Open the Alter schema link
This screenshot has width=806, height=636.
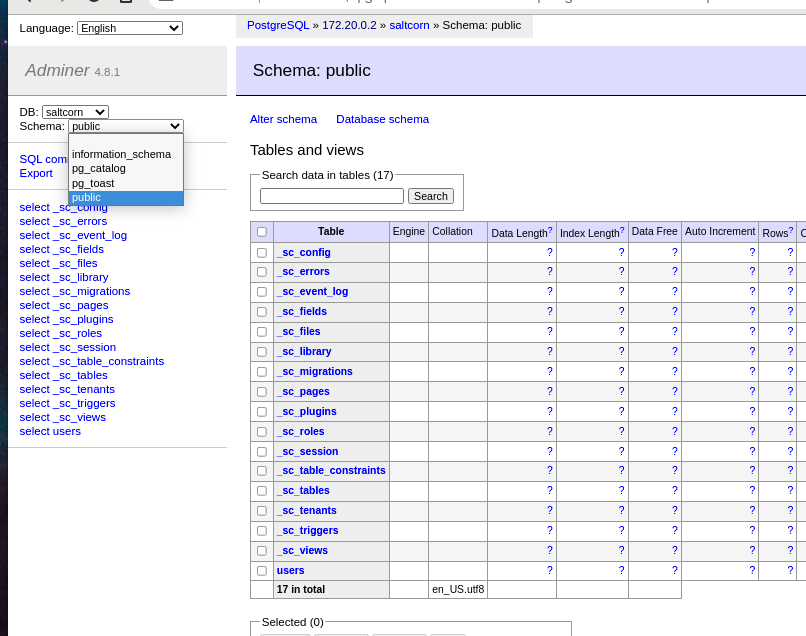point(283,118)
